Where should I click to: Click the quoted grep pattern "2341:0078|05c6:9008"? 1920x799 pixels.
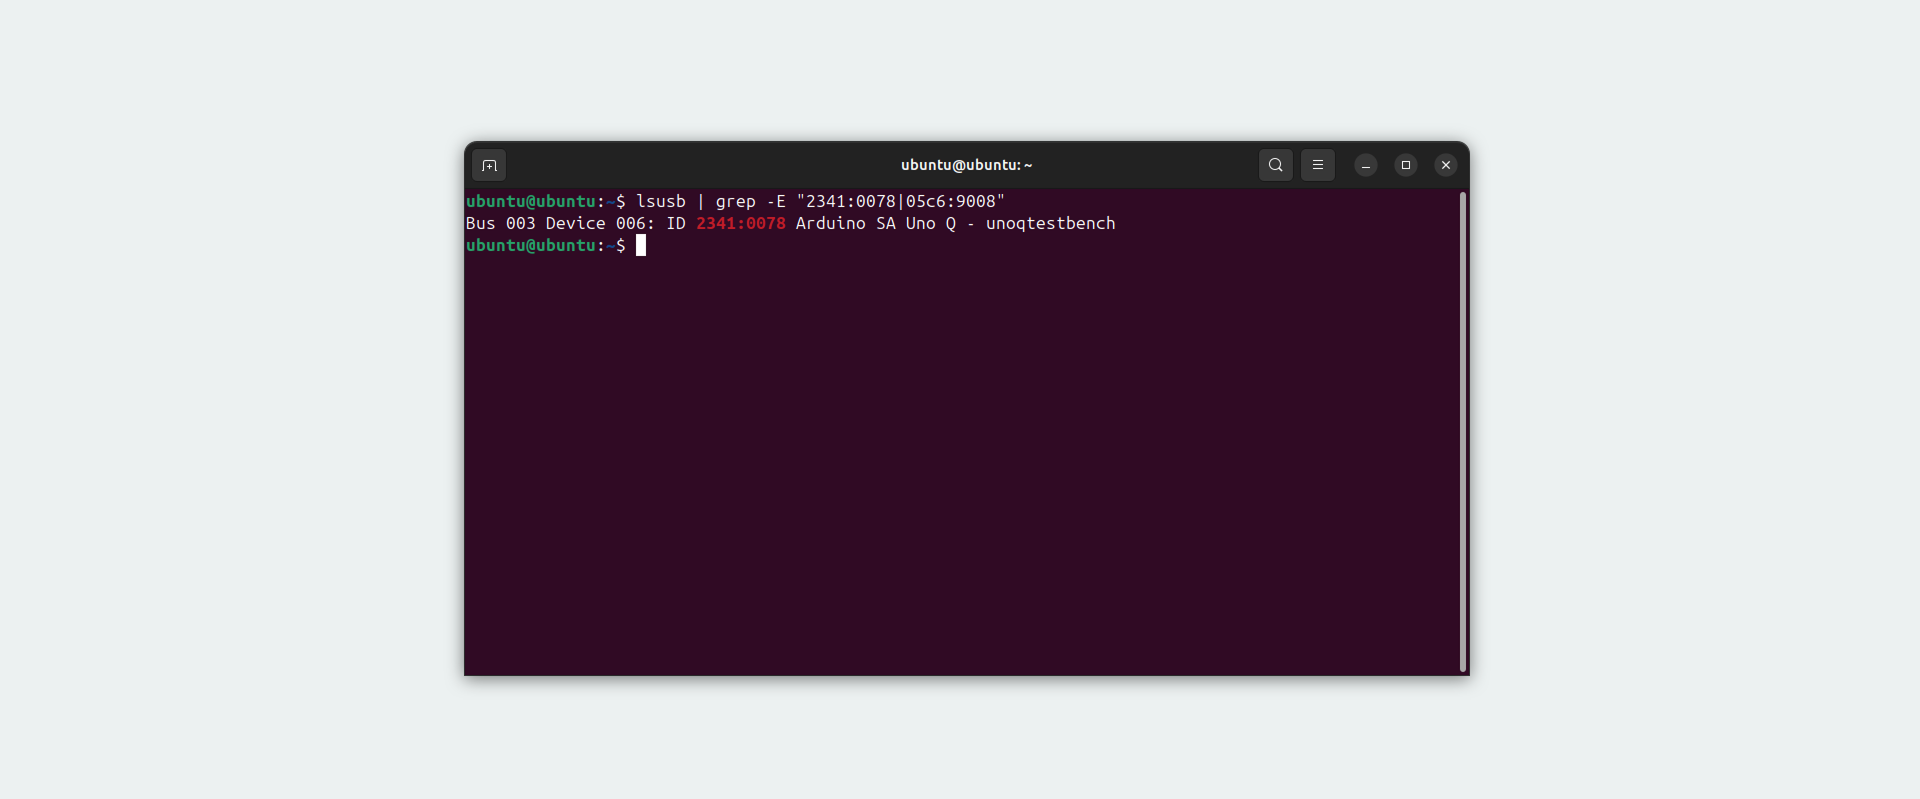tap(901, 201)
